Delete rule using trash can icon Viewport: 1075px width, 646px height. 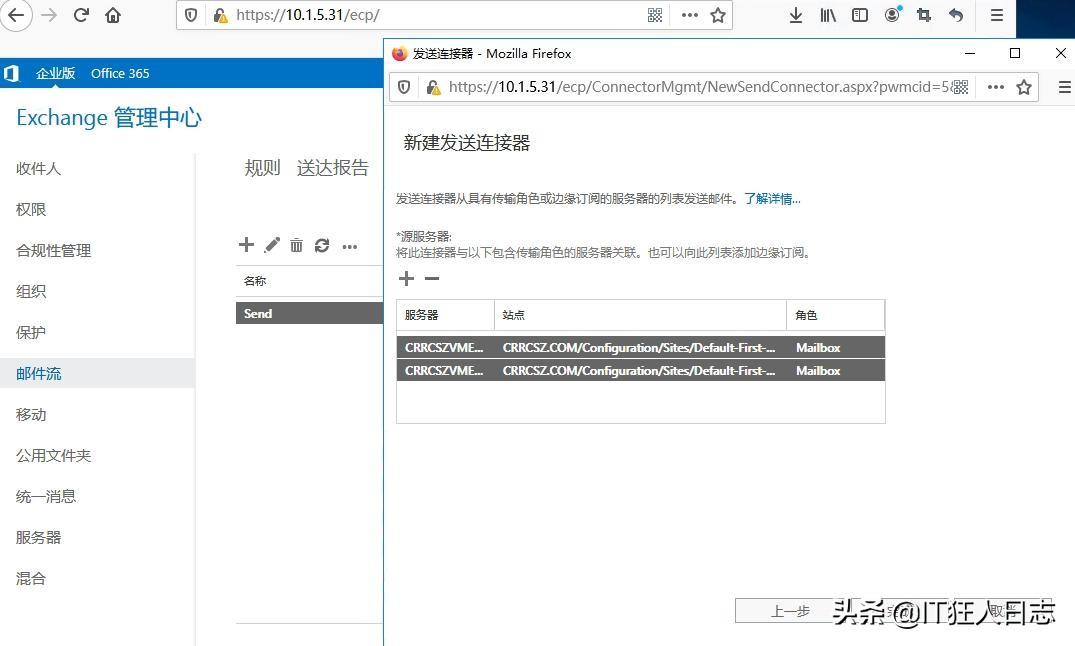click(x=296, y=244)
